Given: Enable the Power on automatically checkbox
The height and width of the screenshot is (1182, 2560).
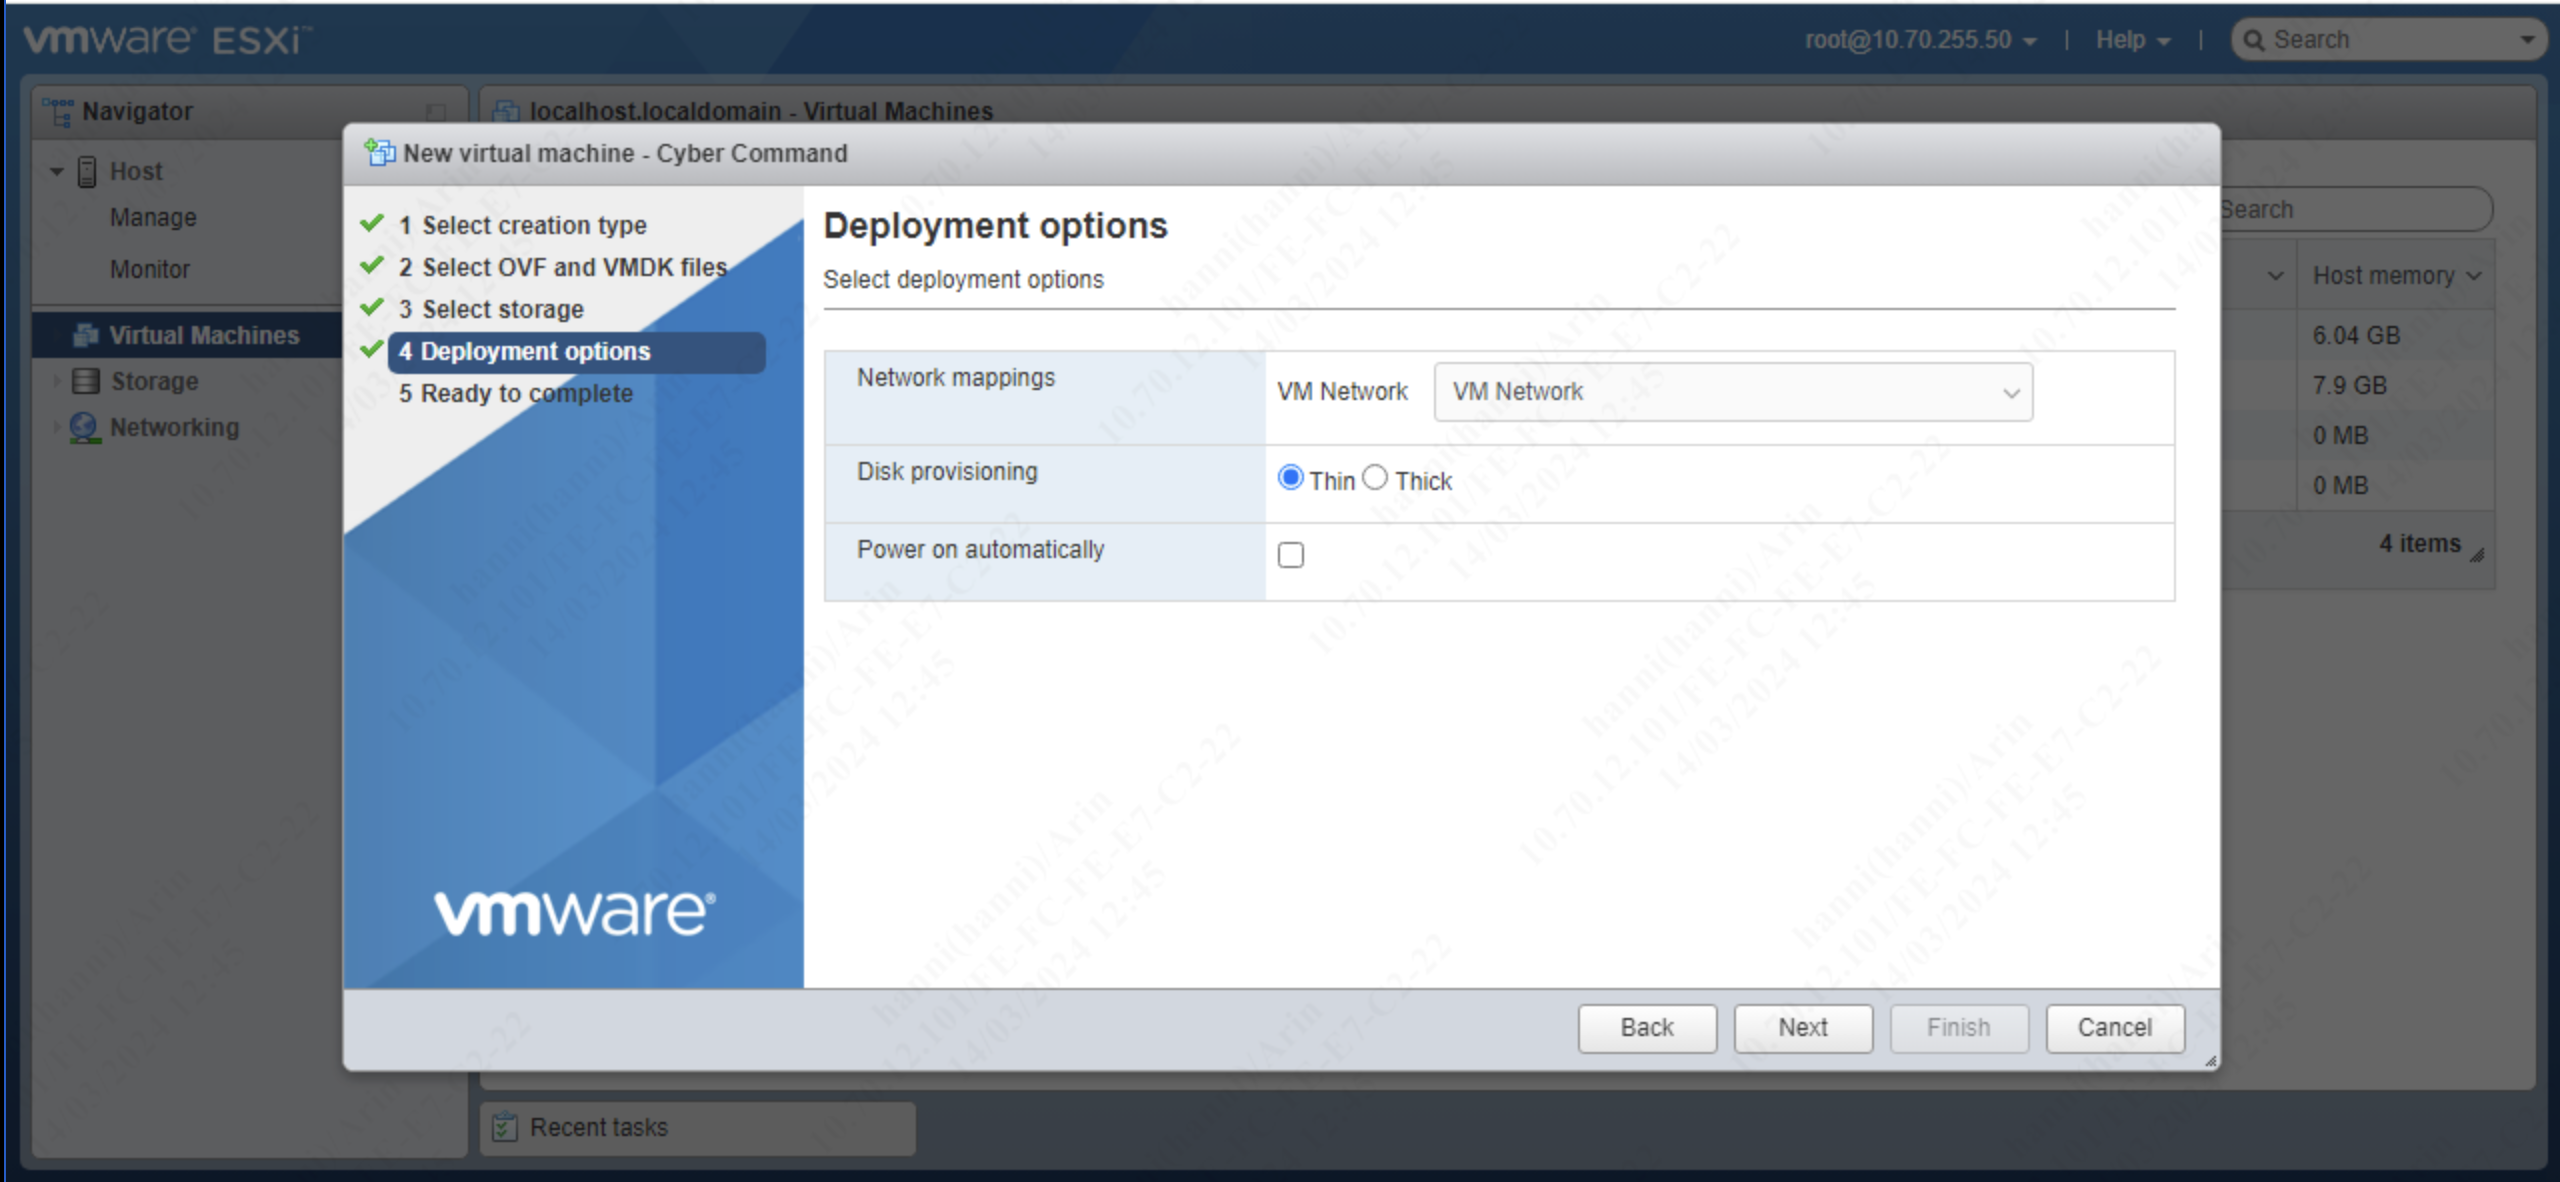Looking at the screenshot, I should tap(1291, 555).
